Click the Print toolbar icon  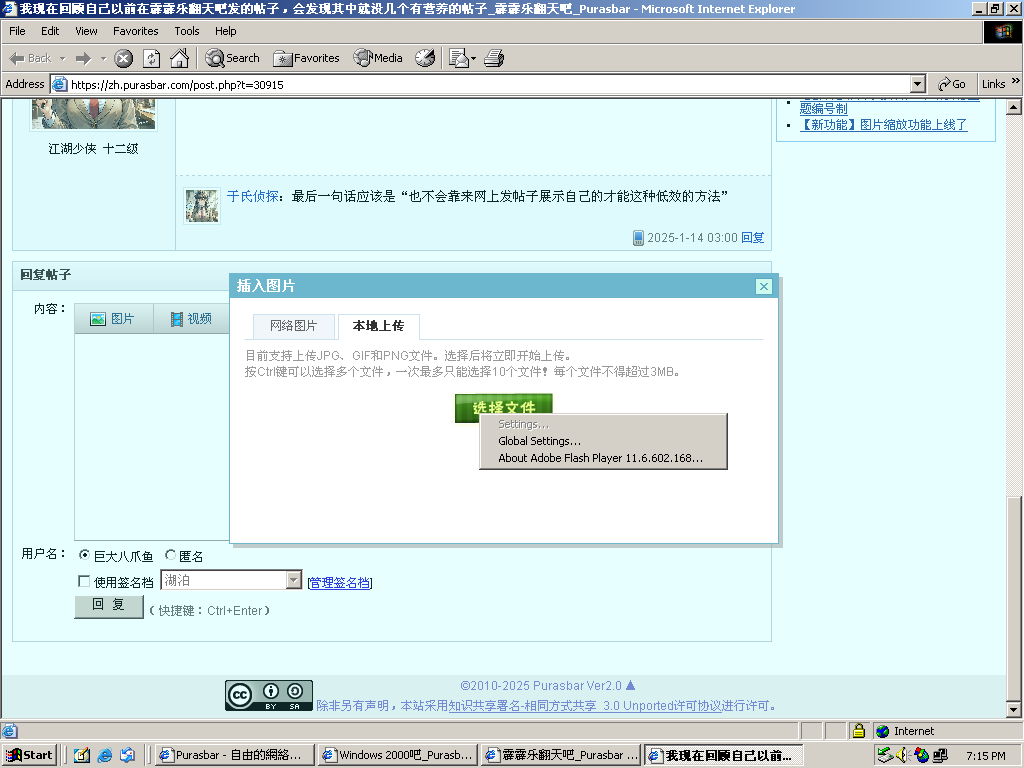(494, 58)
